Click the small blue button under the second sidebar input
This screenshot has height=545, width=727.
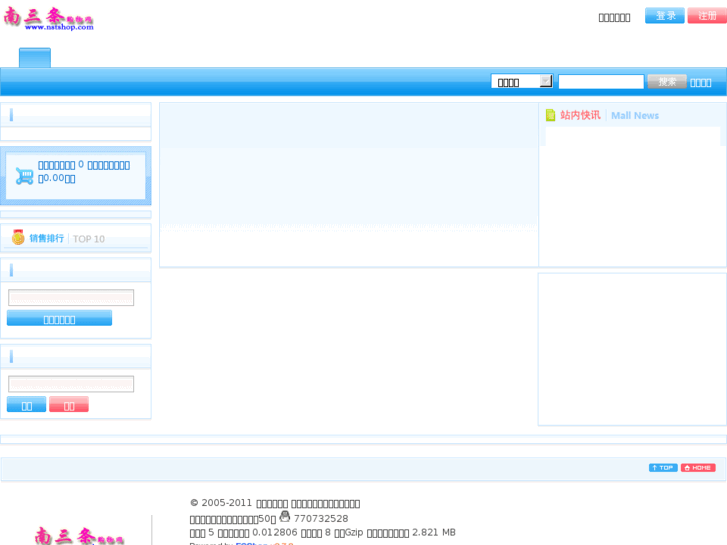[26, 404]
